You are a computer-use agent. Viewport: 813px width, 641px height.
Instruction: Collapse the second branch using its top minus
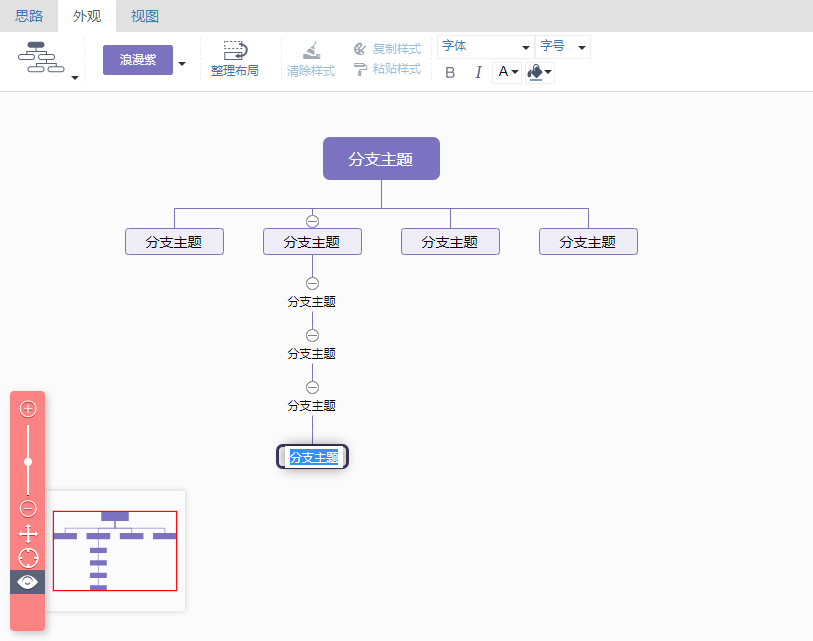tap(312, 221)
